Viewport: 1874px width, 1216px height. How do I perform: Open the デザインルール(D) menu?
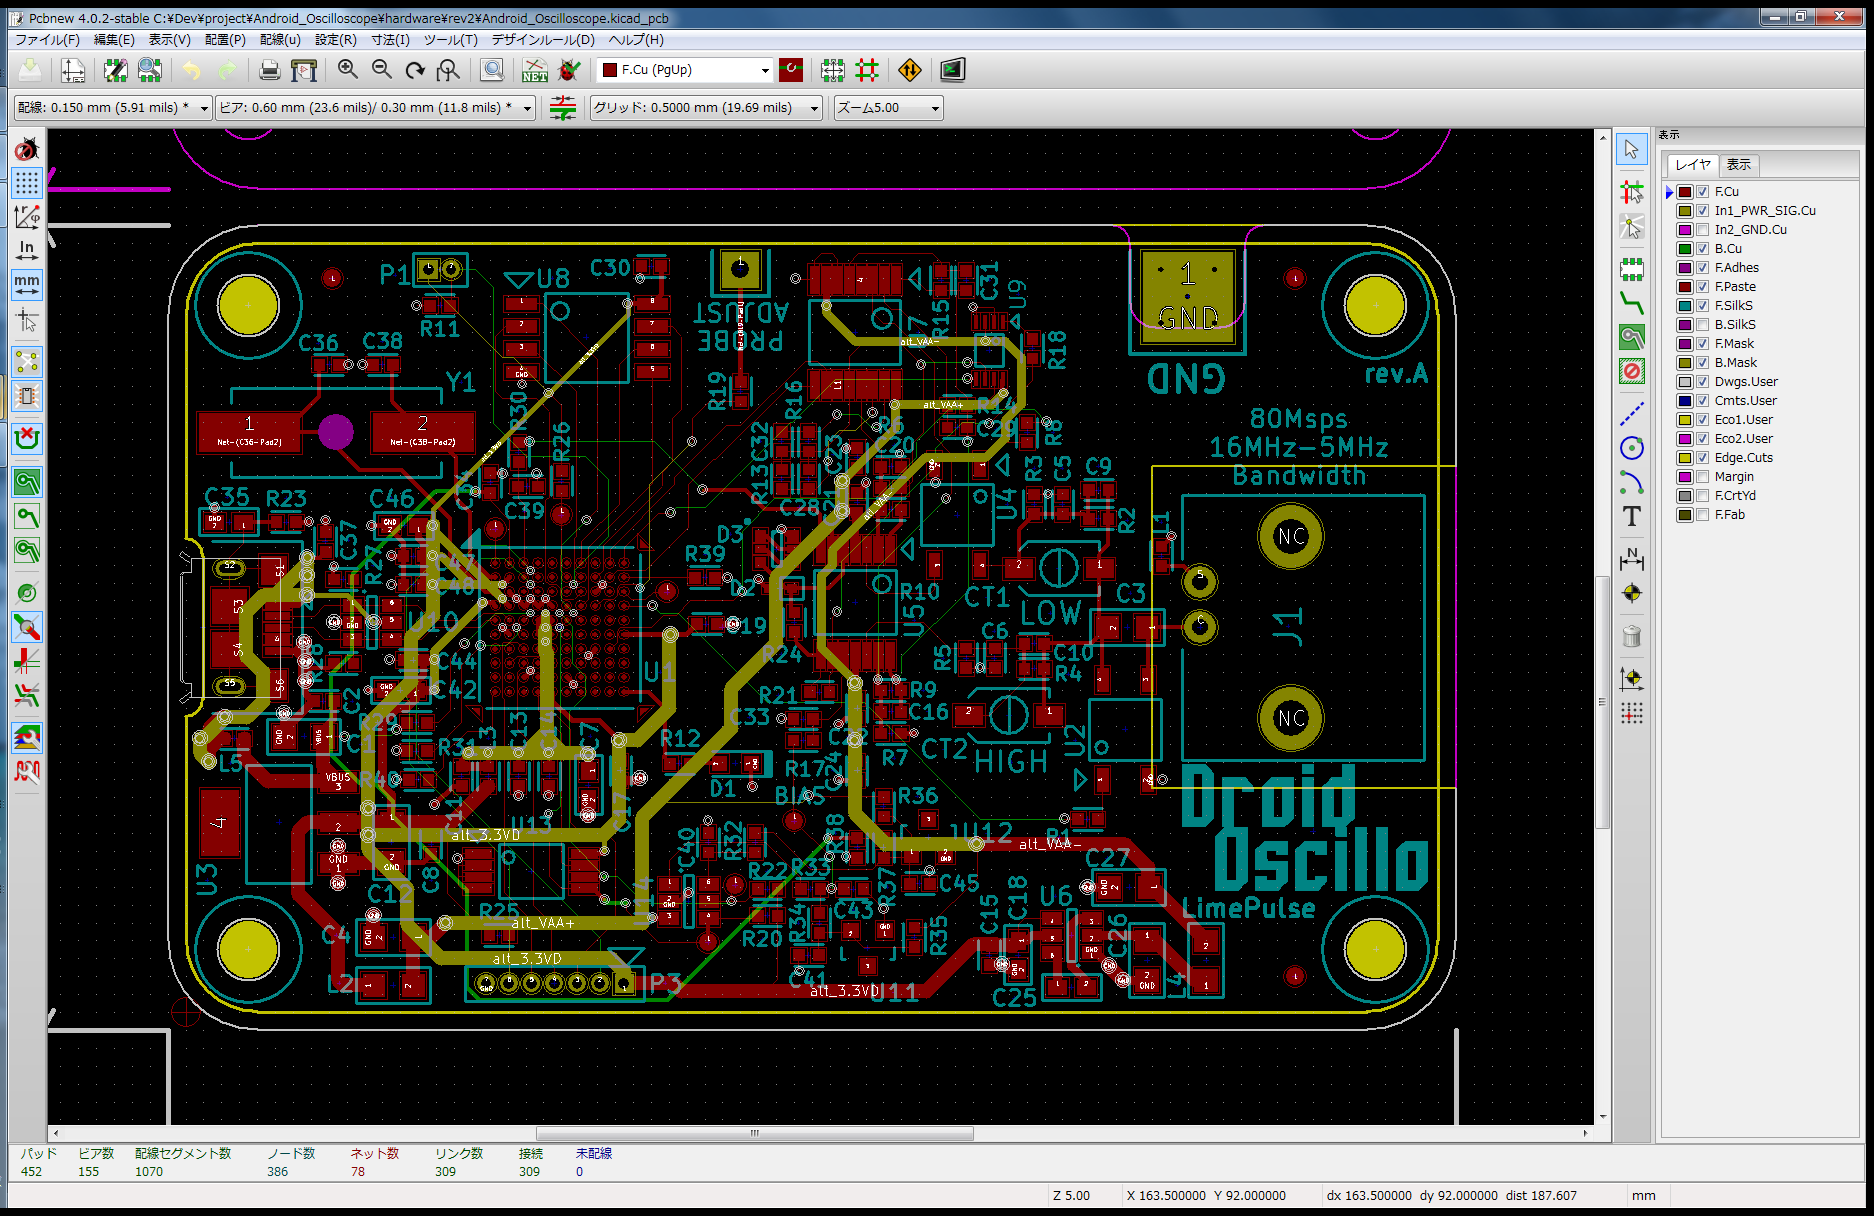click(x=543, y=40)
